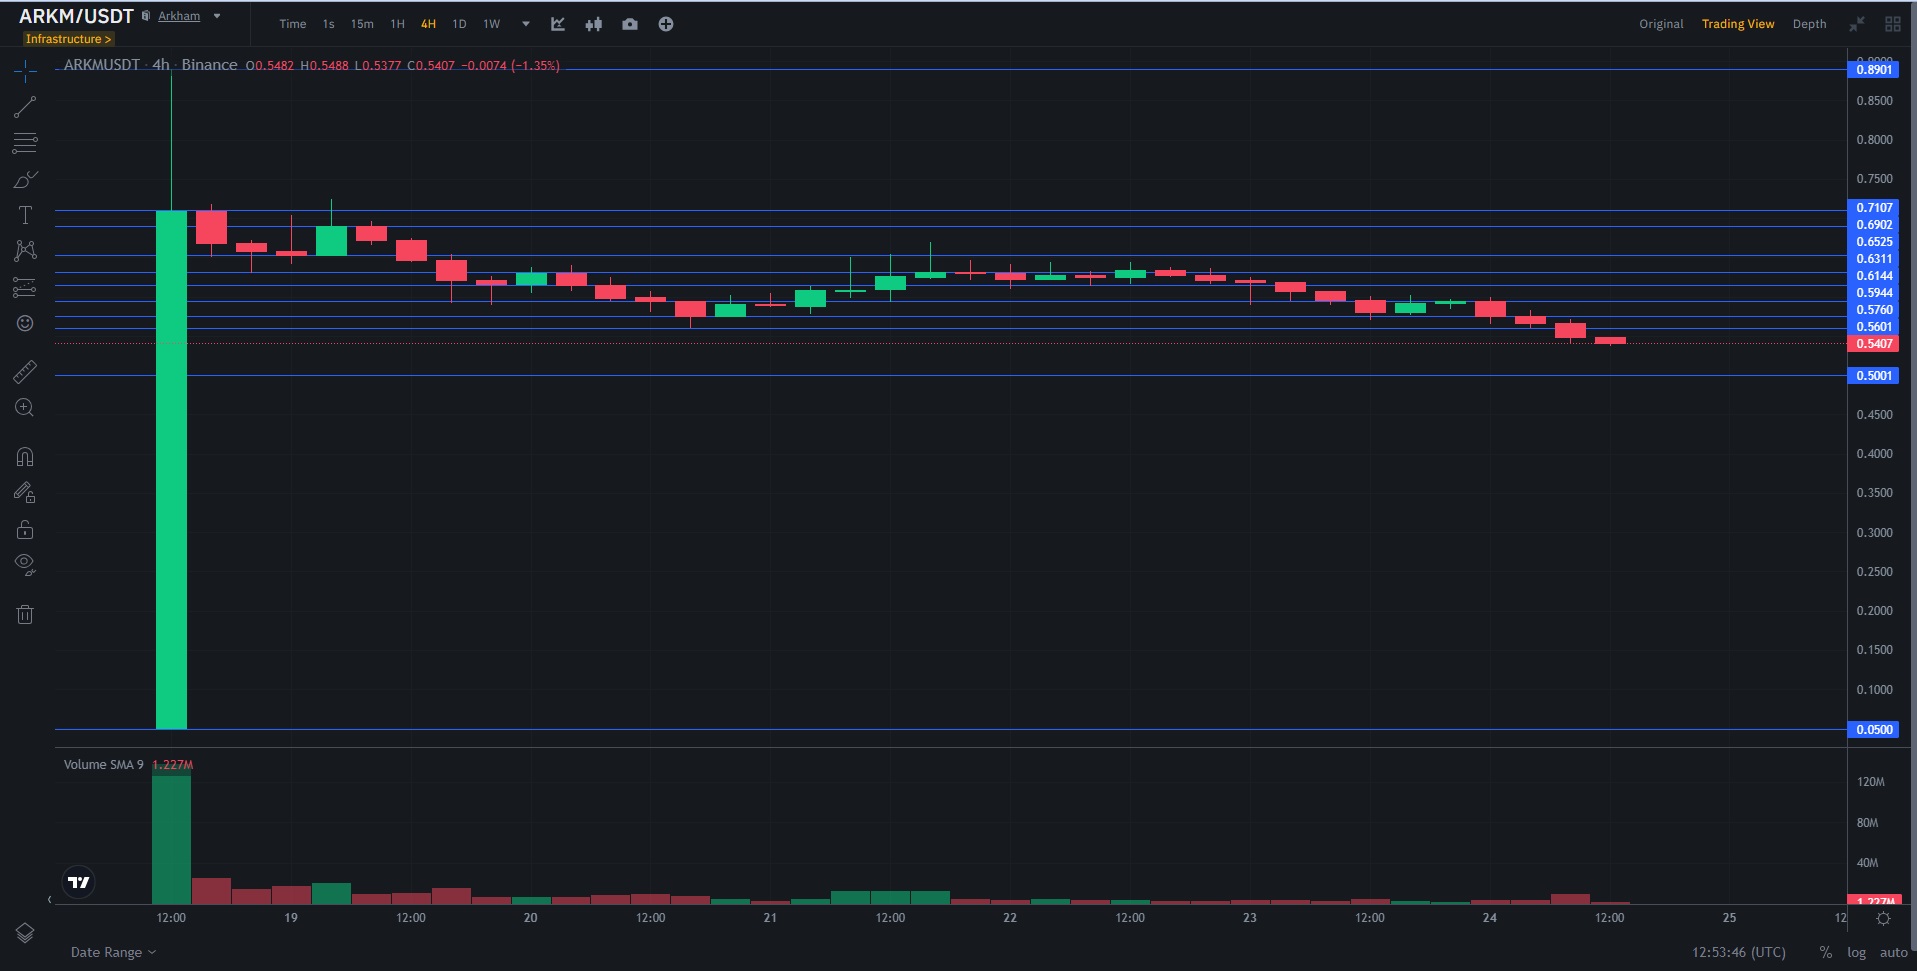
Task: Open the Date Range dropdown
Action: (x=113, y=952)
